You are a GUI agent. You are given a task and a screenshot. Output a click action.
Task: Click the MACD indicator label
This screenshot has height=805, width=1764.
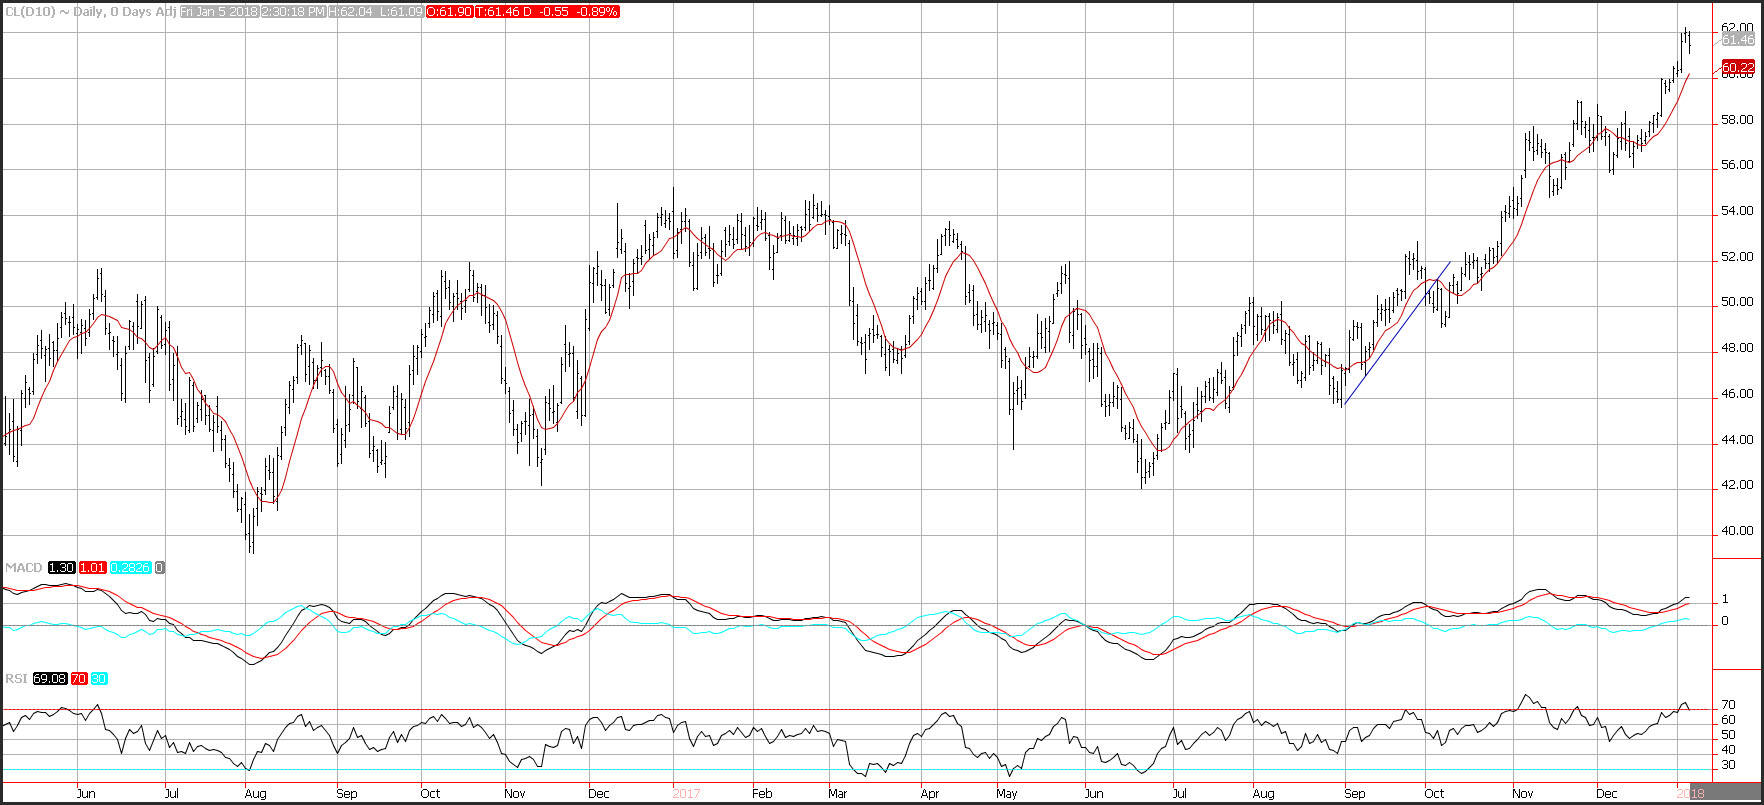point(23,567)
